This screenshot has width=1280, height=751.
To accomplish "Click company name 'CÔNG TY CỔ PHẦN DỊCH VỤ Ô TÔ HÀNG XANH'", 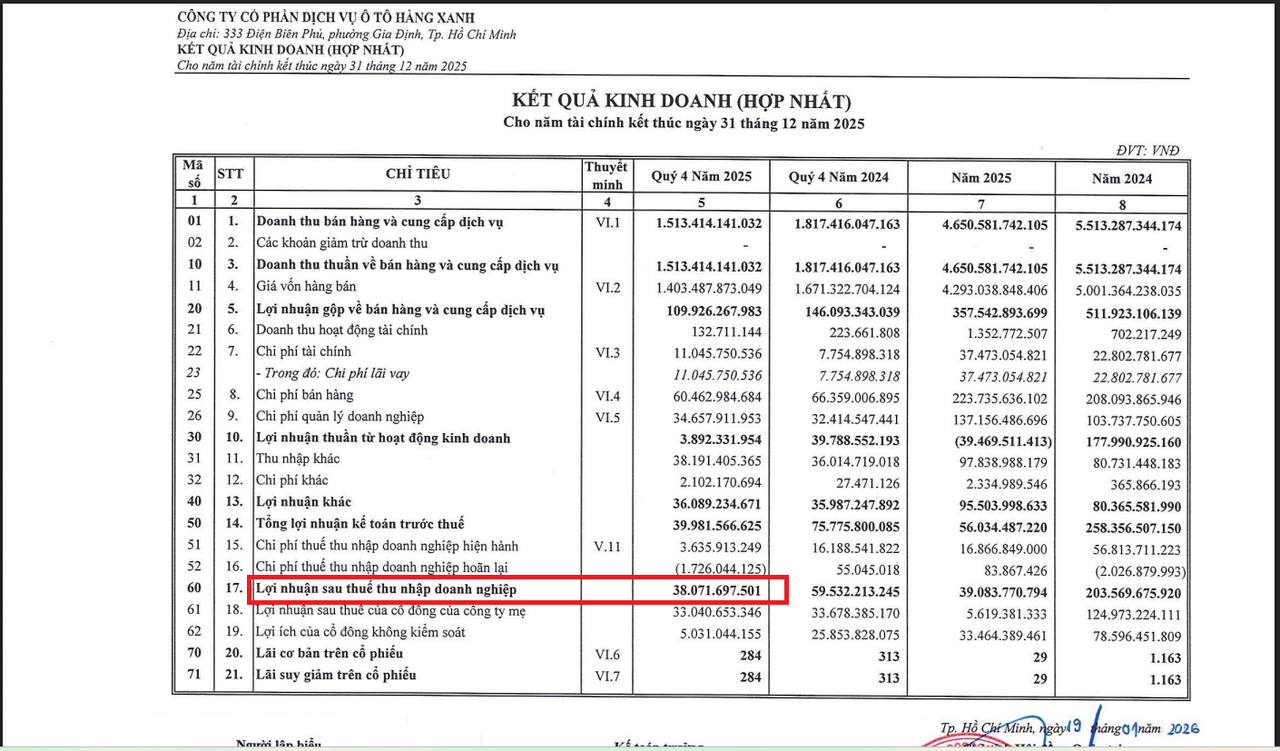I will coord(326,17).
